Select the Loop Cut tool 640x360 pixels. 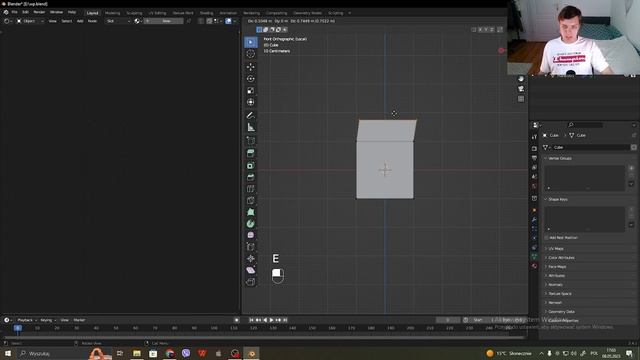point(251,189)
